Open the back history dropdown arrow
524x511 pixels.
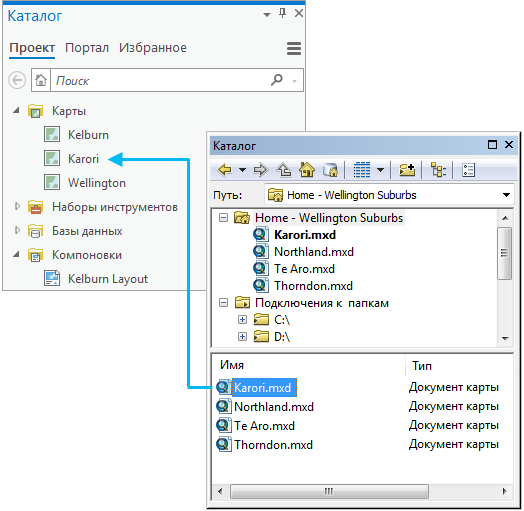coord(243,170)
